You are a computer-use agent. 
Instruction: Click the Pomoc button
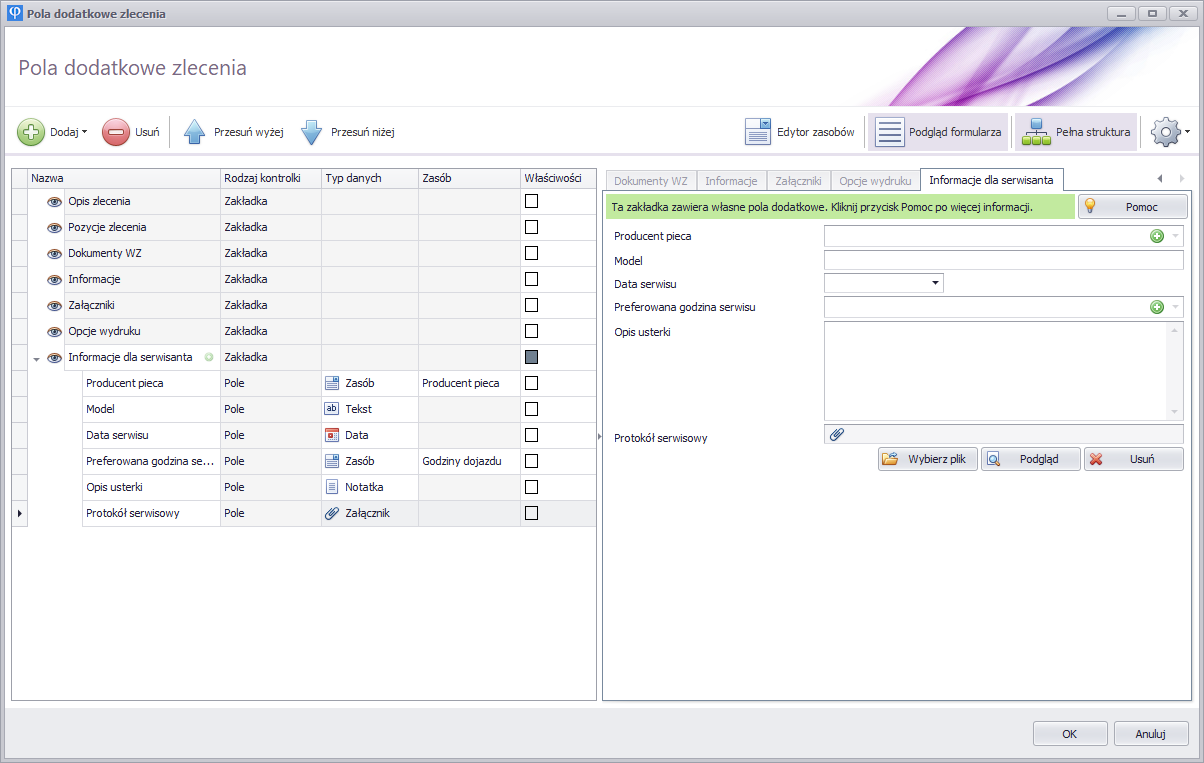tap(1132, 207)
